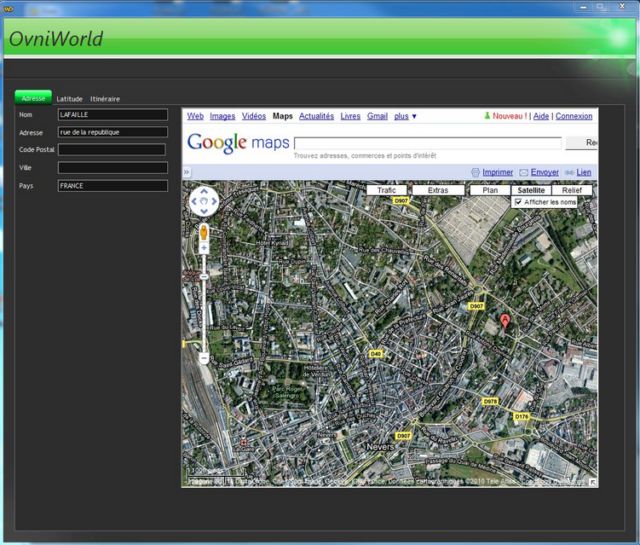The height and width of the screenshot is (545, 640).
Task: Click the printer icon next to Imprimer
Action: pyautogui.click(x=475, y=172)
